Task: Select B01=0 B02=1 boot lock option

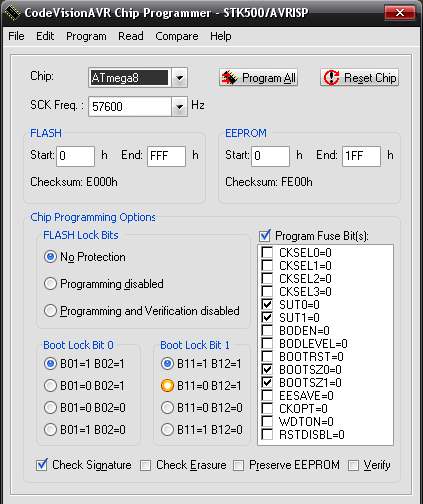Action: (50, 386)
